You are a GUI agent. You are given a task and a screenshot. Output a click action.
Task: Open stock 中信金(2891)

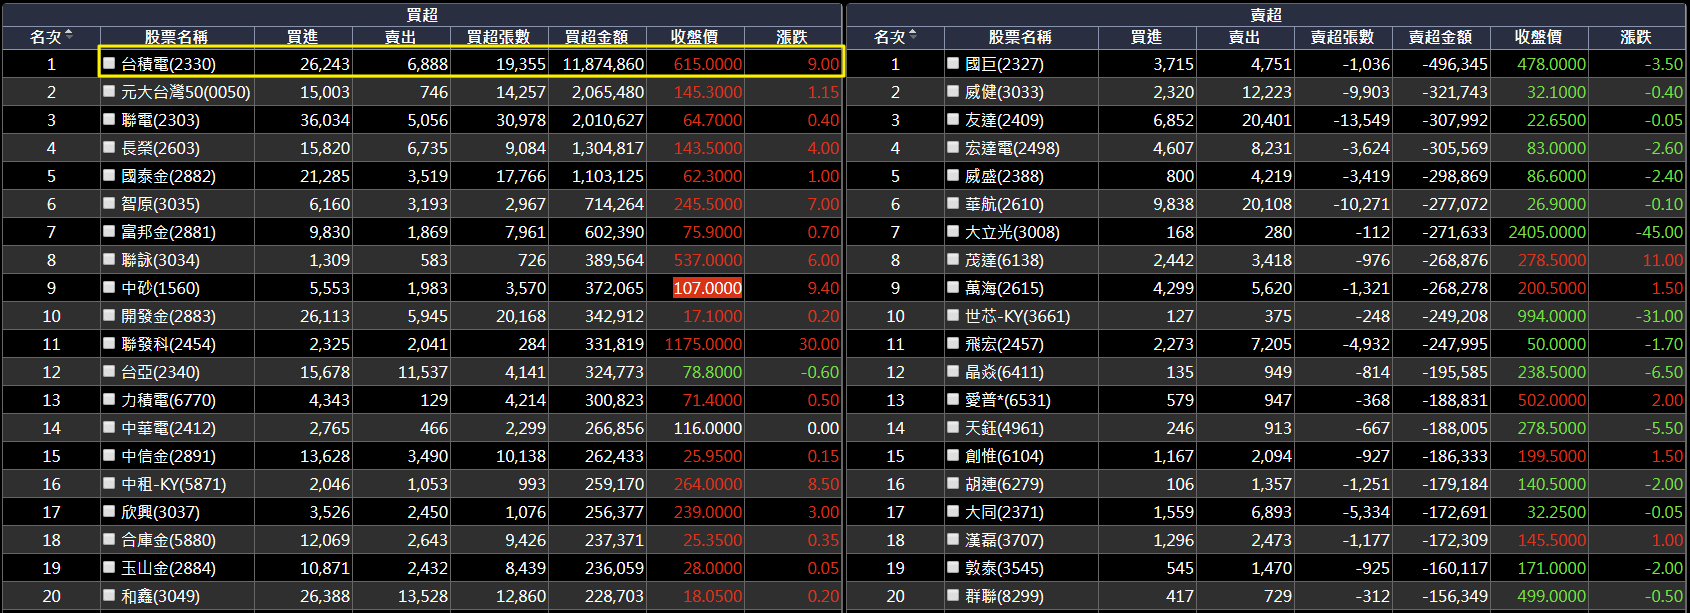(168, 456)
